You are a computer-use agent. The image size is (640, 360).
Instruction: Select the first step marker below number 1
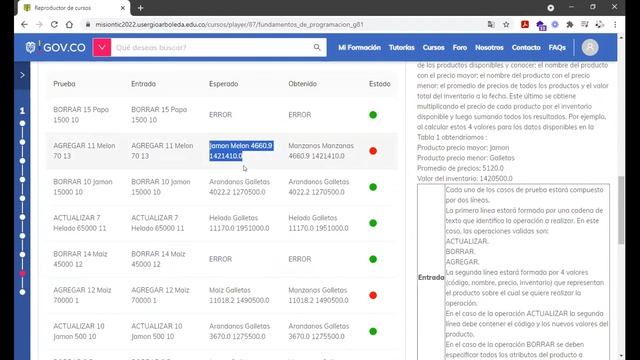click(22, 123)
